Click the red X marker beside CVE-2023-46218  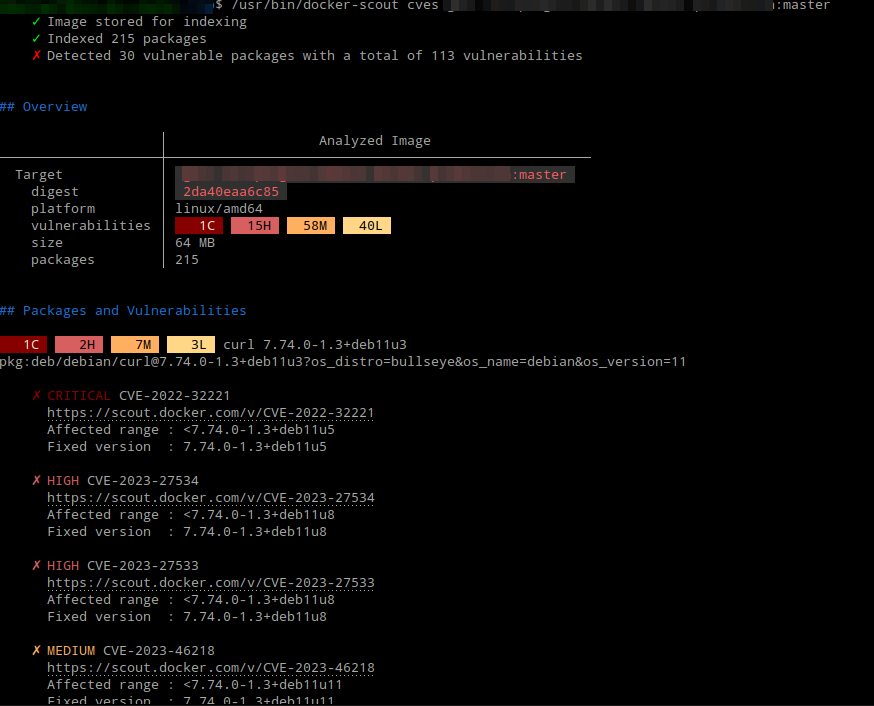tap(36, 650)
